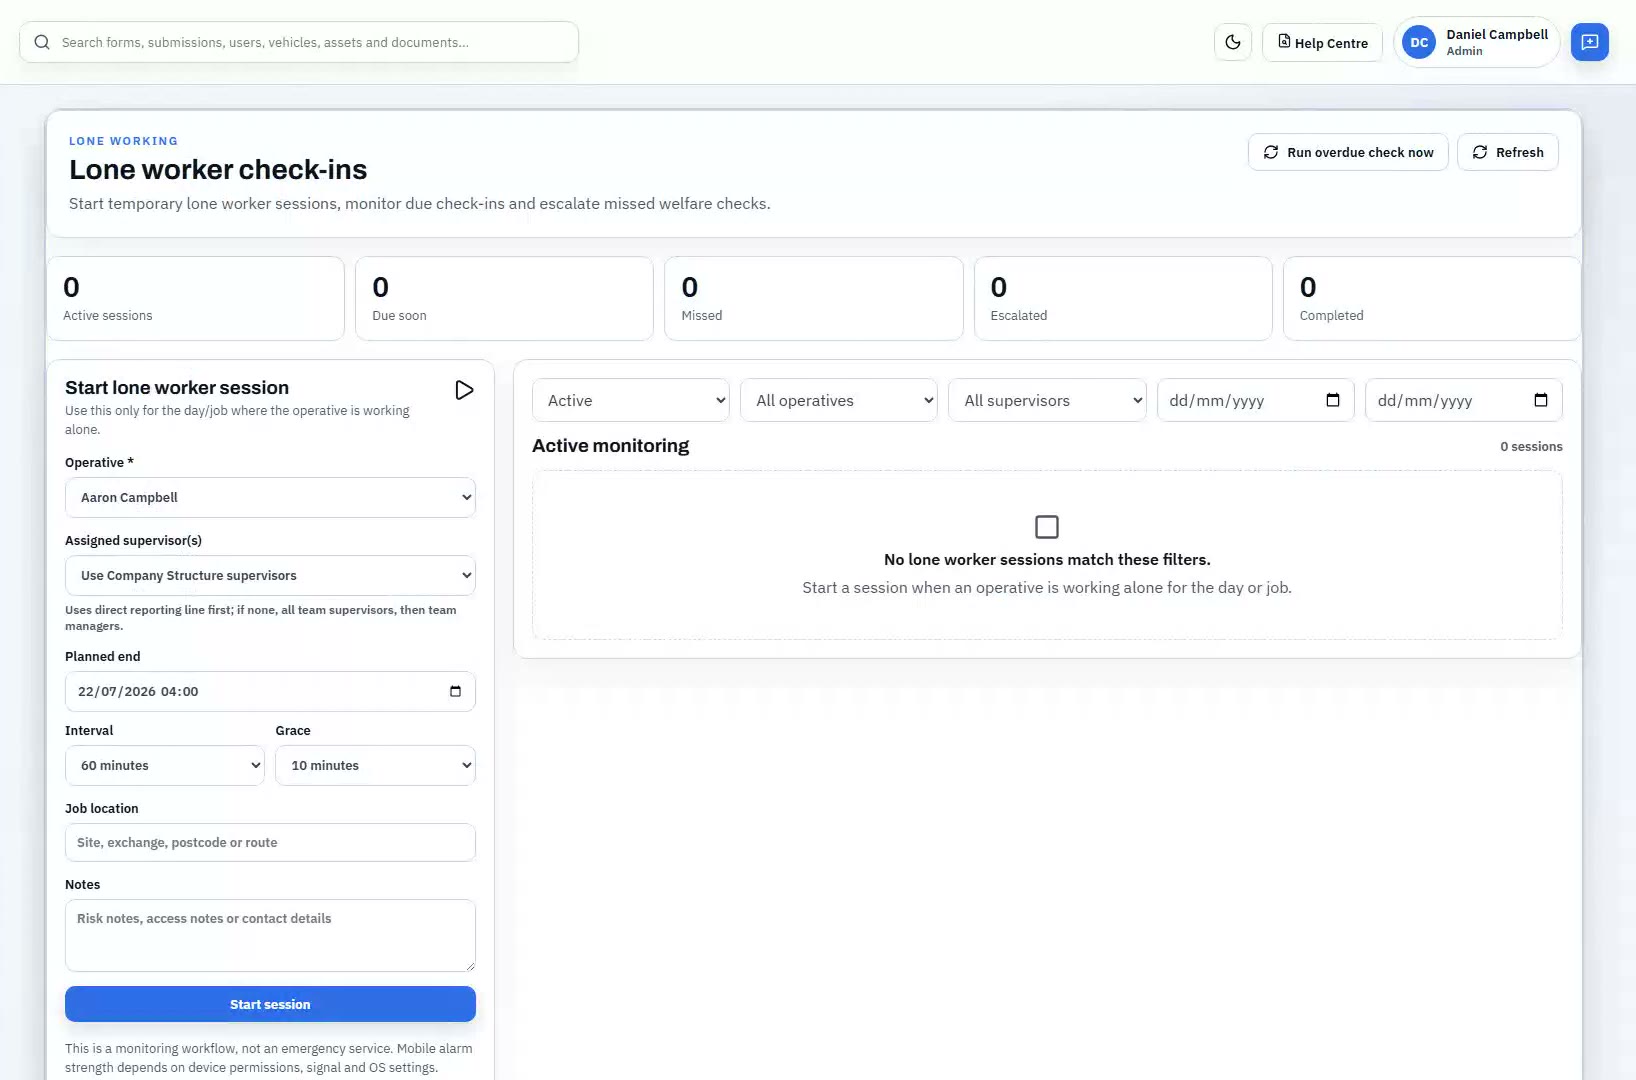Image resolution: width=1636 pixels, height=1080 pixels.
Task: Click the 'LONE WORKING' breadcrumb label
Action: coord(123,141)
